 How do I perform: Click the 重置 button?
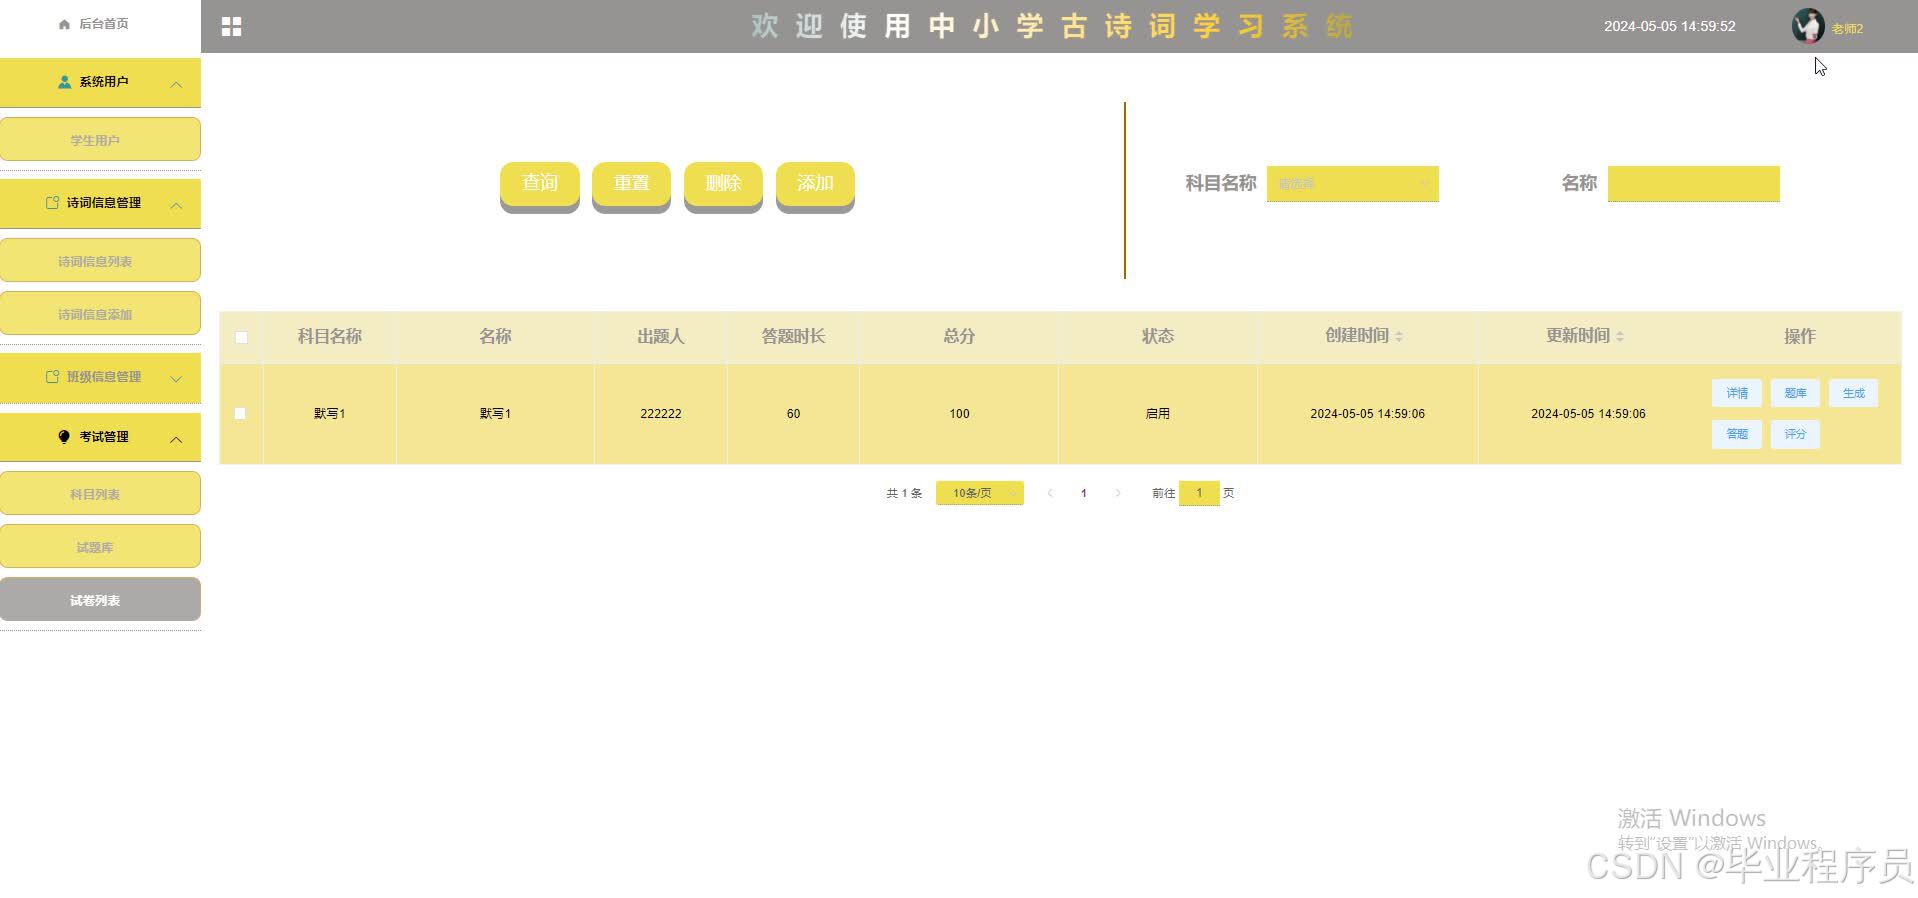(x=631, y=185)
